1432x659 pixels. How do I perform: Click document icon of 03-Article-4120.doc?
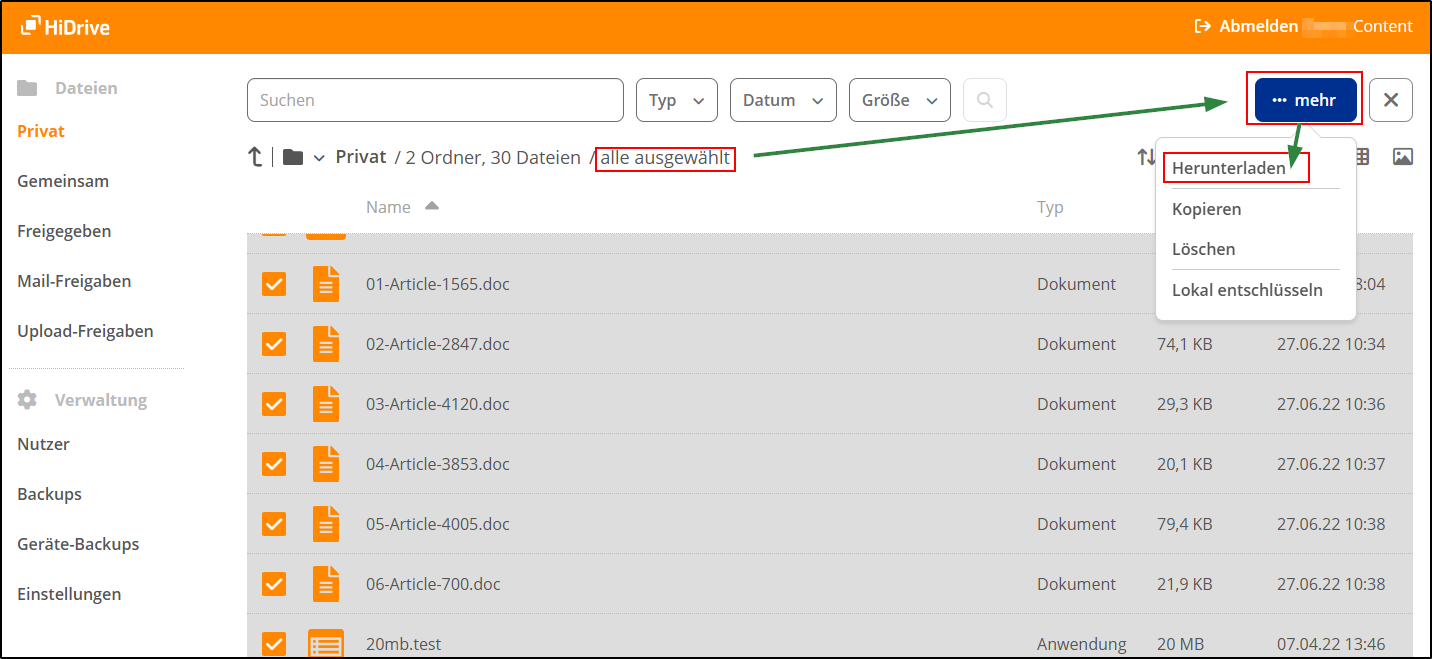(326, 404)
